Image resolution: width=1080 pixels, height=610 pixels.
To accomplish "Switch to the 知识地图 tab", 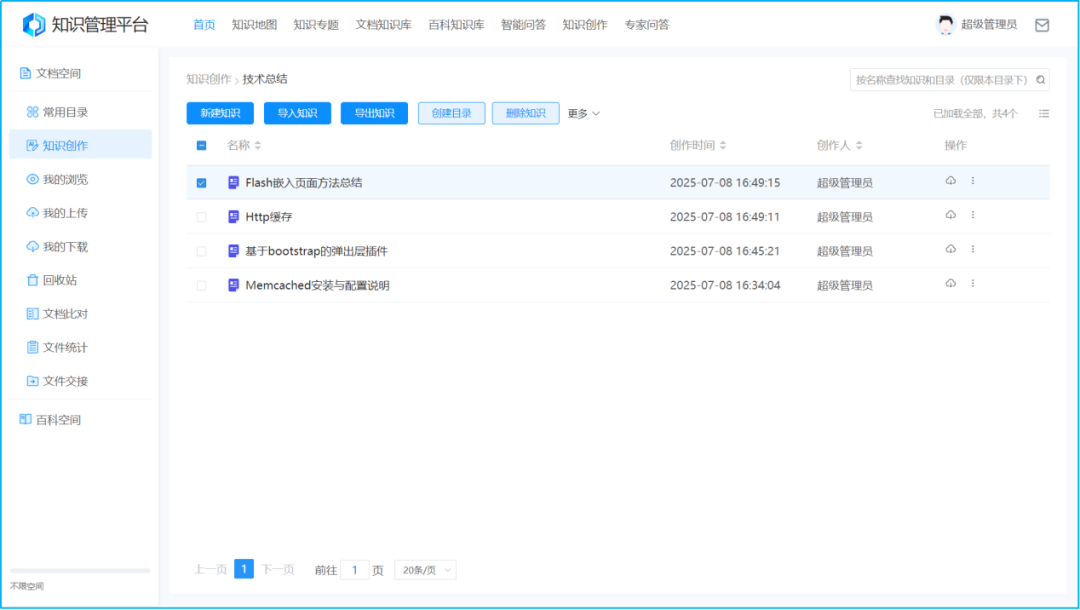I will 251,24.
